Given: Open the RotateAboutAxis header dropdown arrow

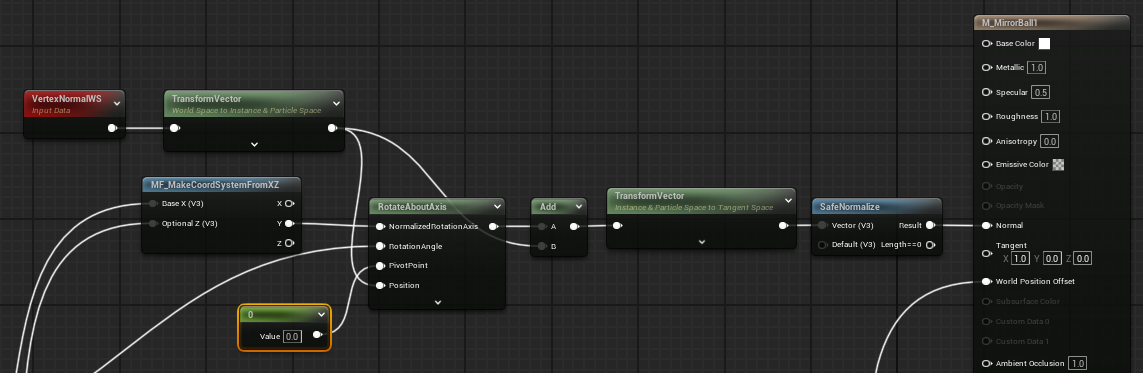Looking at the screenshot, I should tap(497, 207).
